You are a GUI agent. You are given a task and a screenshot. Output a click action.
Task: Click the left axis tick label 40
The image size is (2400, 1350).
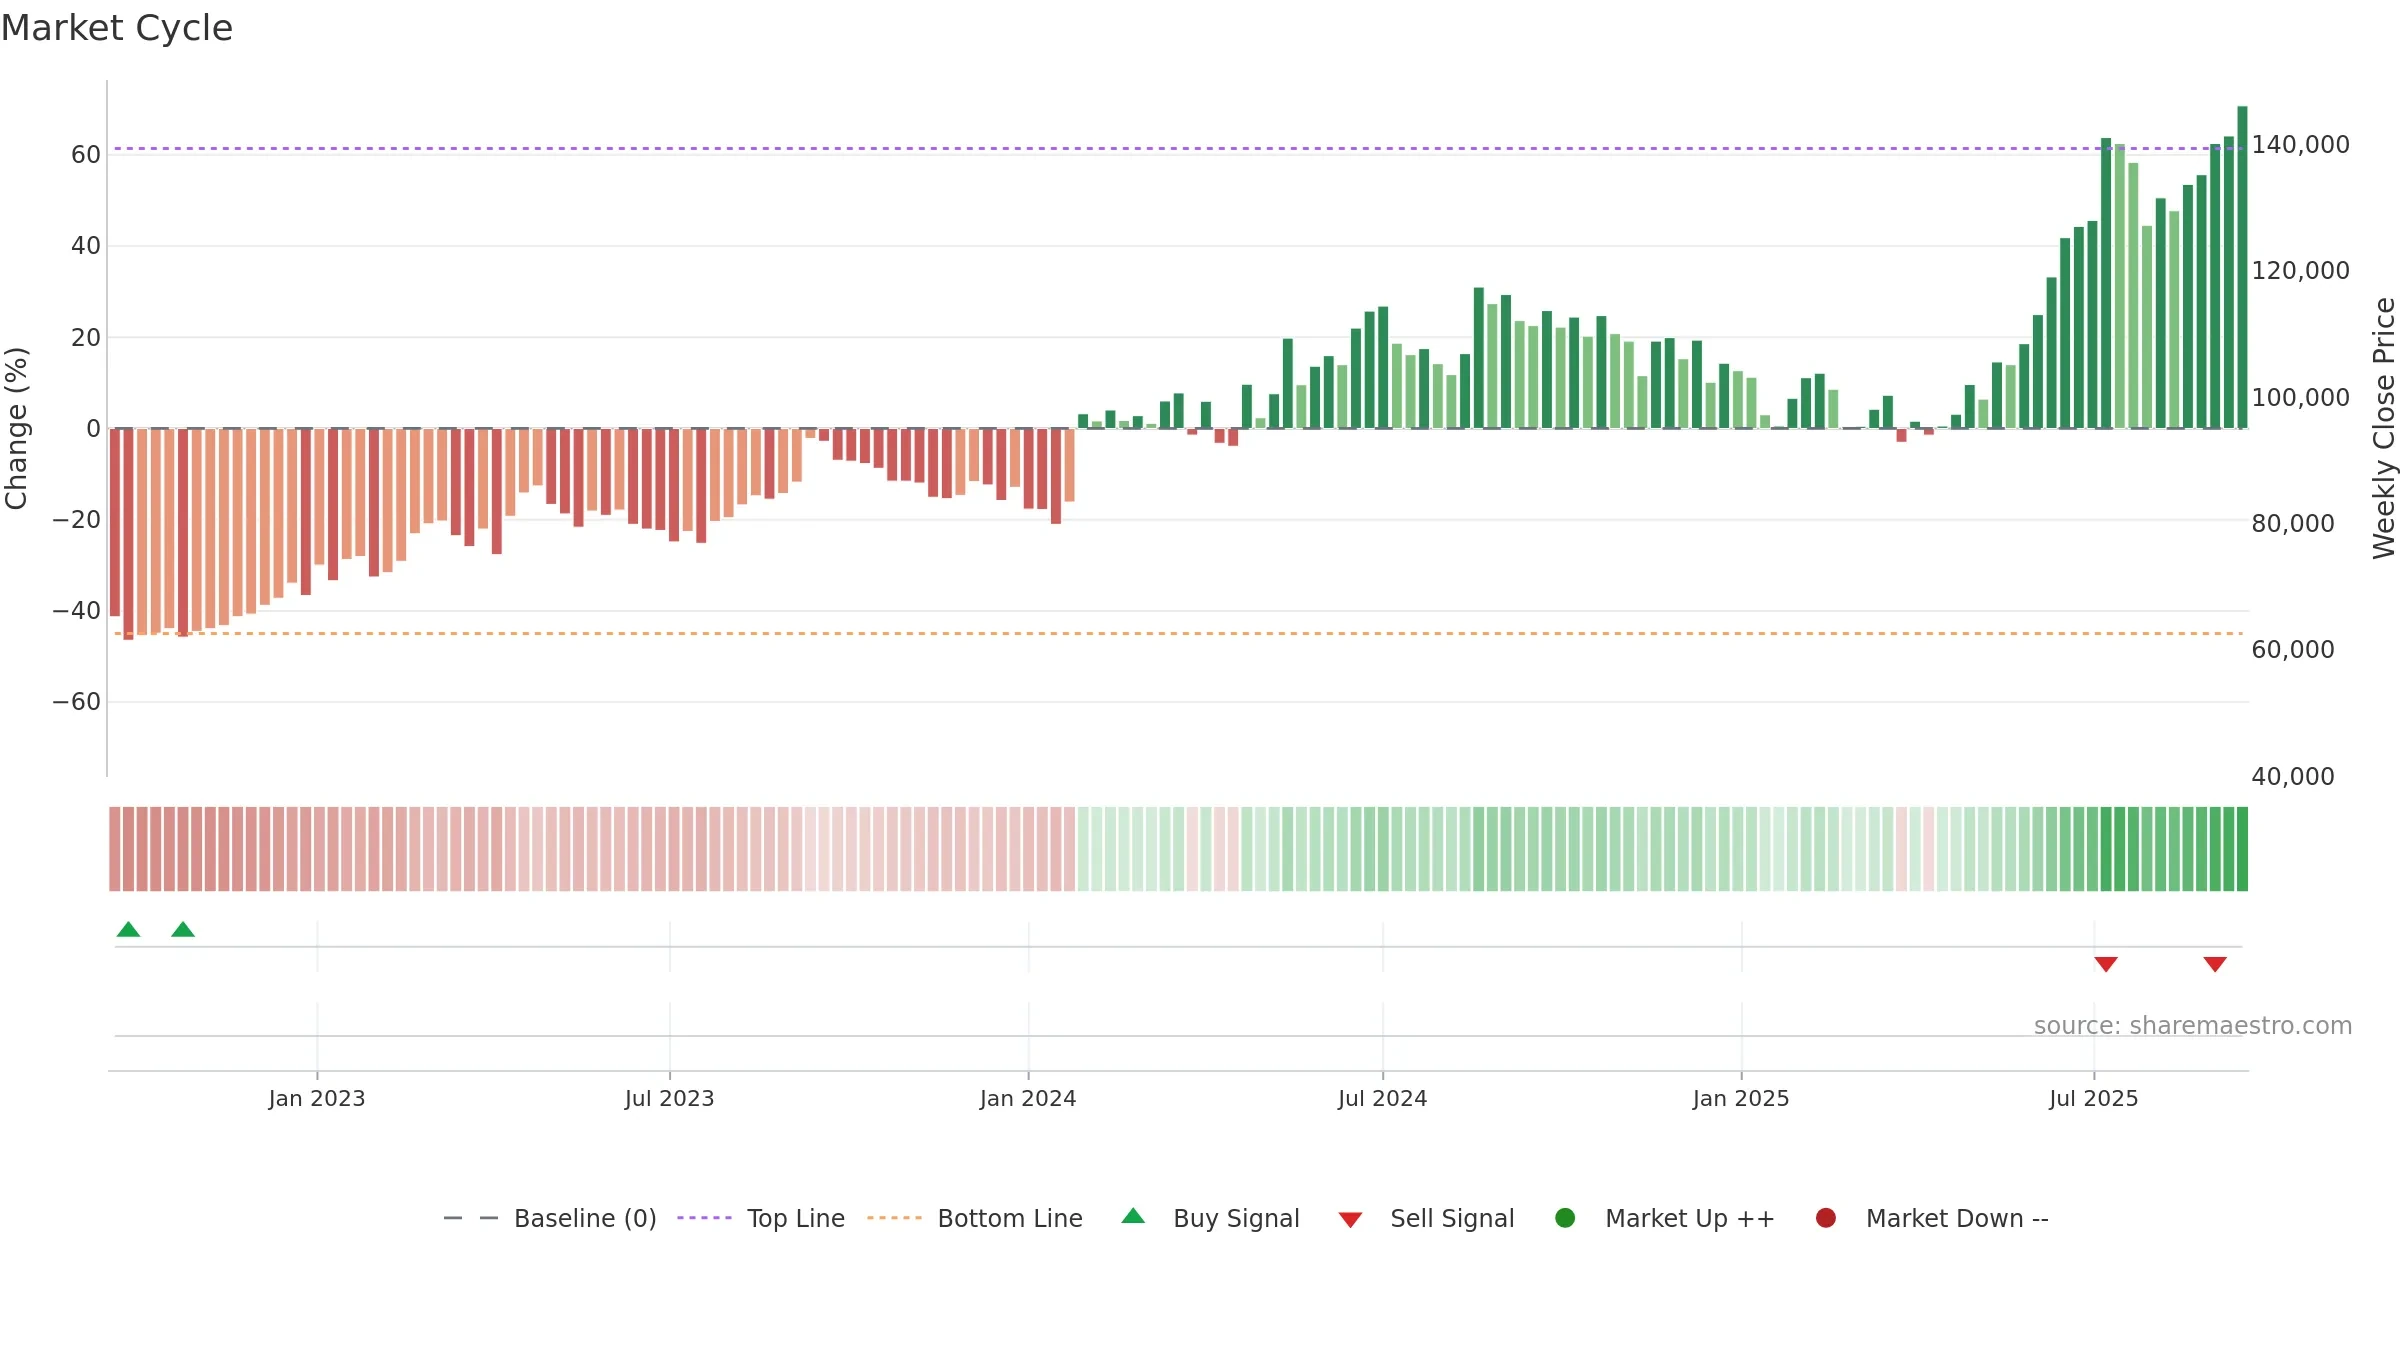(x=86, y=245)
